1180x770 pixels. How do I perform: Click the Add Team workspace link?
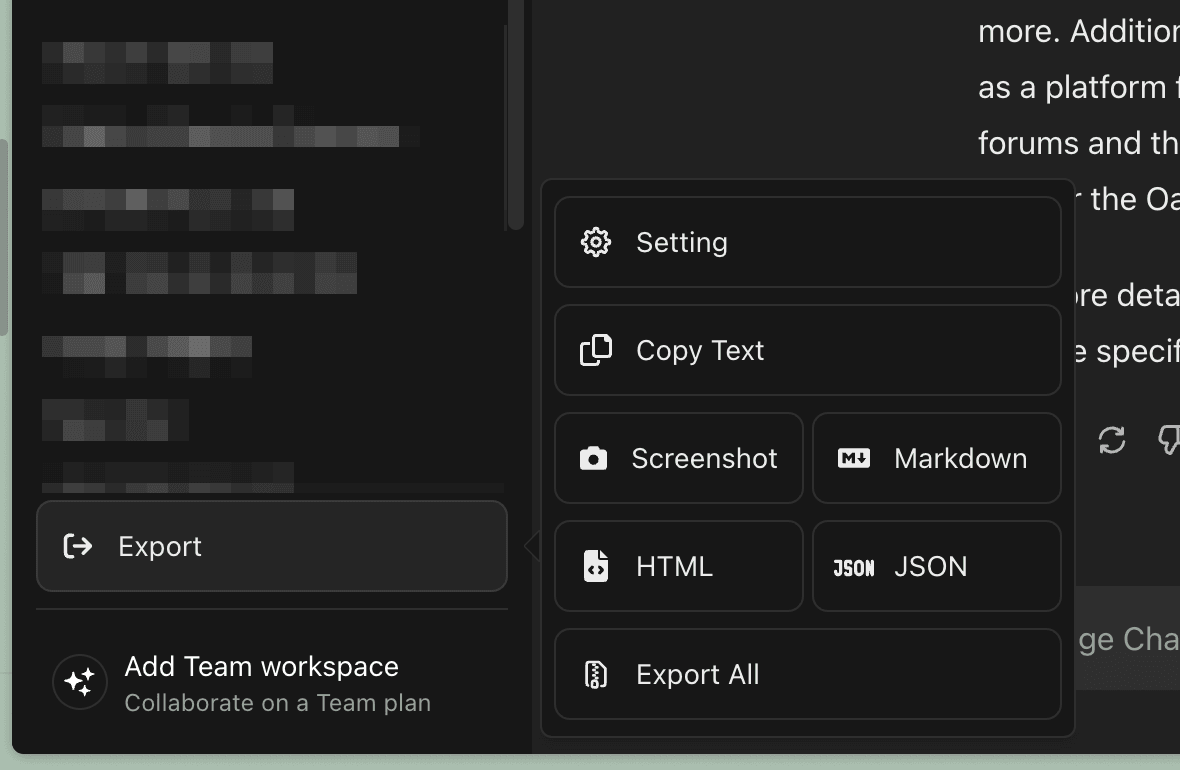pos(262,667)
